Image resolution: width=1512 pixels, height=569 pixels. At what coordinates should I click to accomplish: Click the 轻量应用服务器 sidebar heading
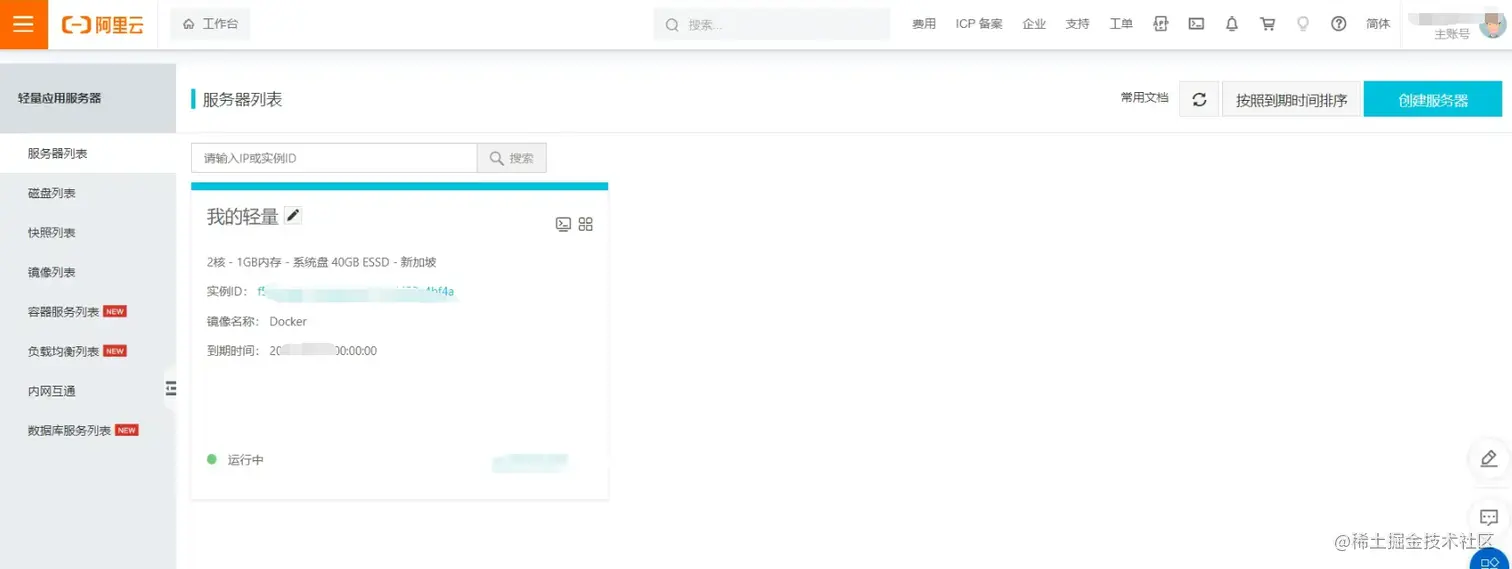coord(60,98)
